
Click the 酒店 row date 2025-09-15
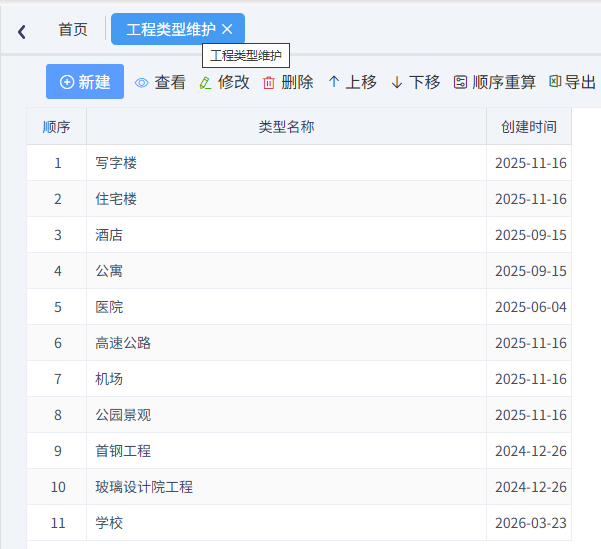coord(529,235)
